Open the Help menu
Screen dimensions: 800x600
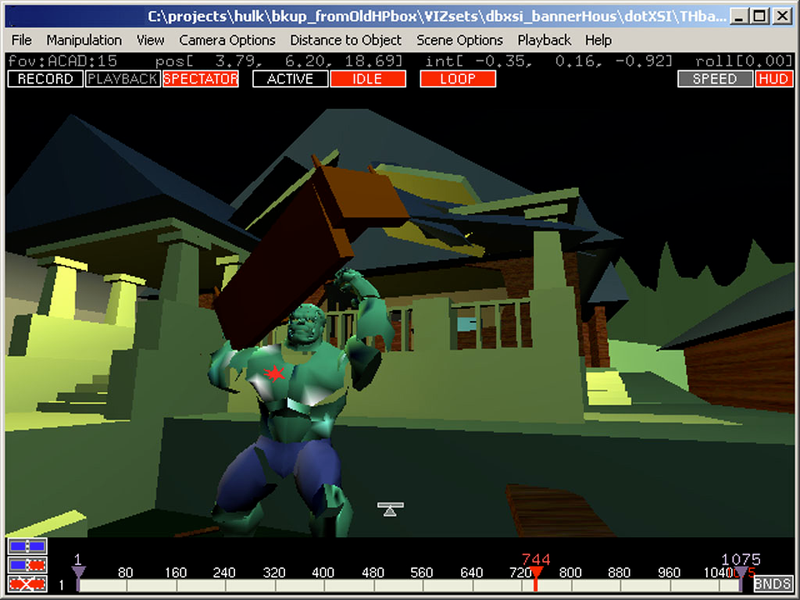(x=598, y=40)
